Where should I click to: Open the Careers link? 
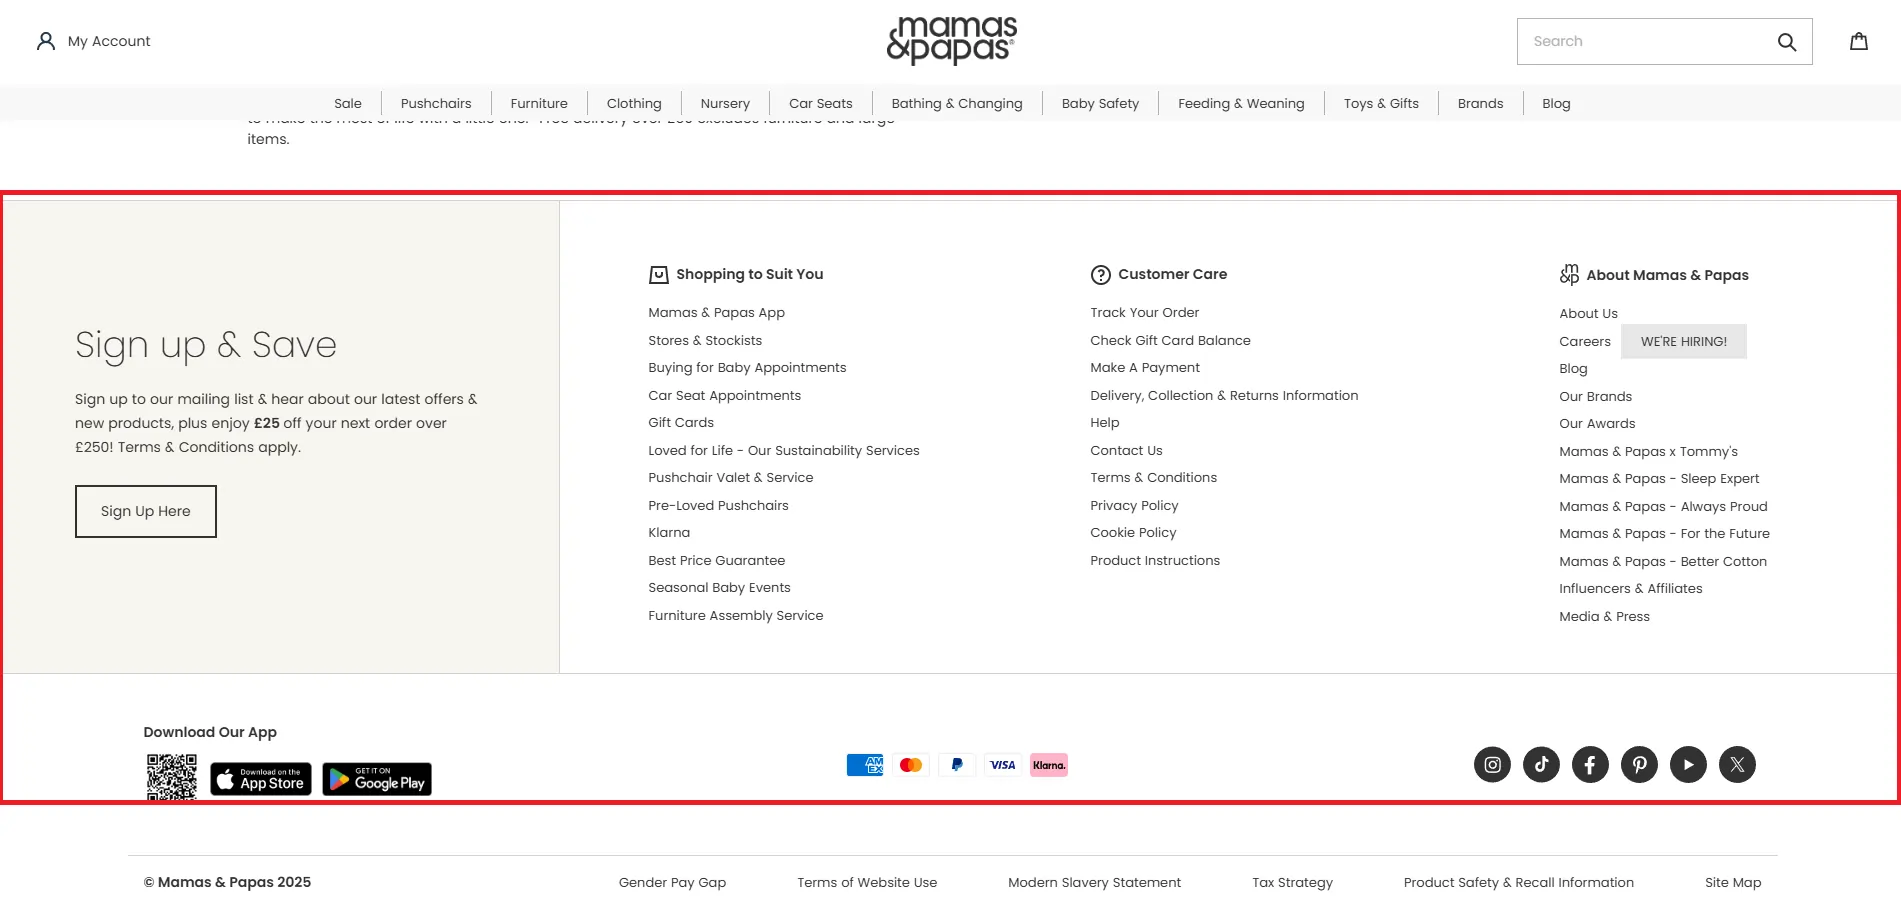click(x=1585, y=342)
